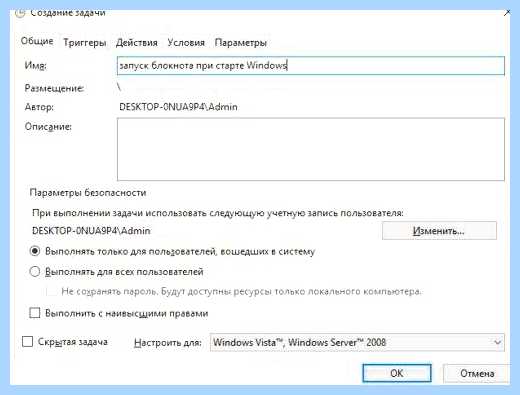Viewport: 520px width, 395px height.
Task: Enable Выполнить с наивысшими правами checkbox
Action: (35, 313)
